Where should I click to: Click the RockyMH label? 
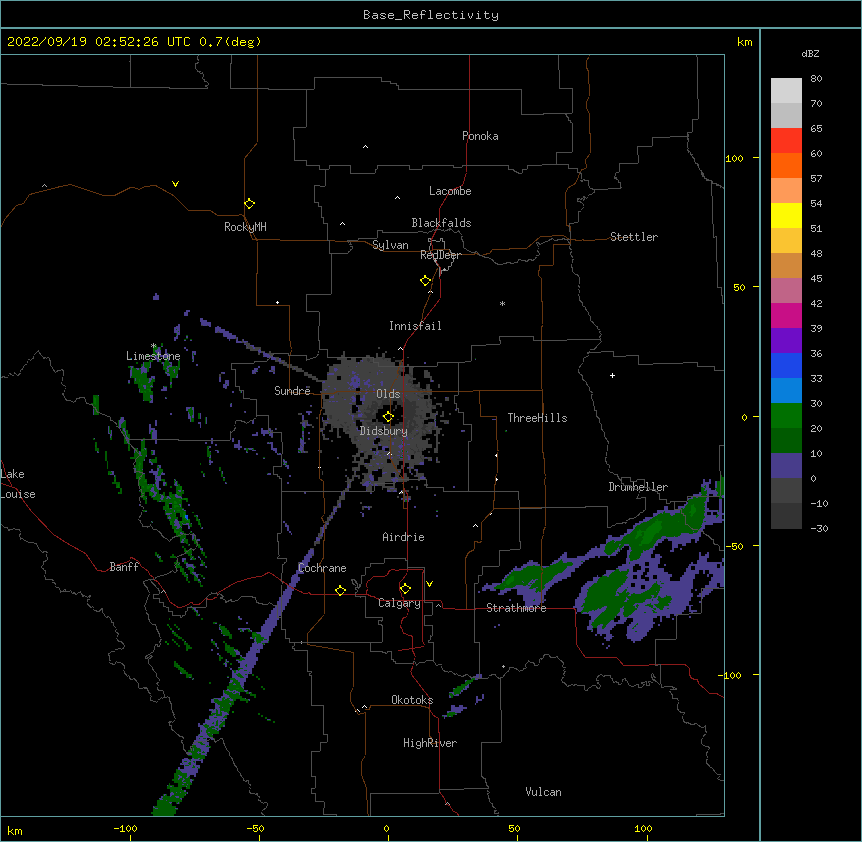click(245, 227)
